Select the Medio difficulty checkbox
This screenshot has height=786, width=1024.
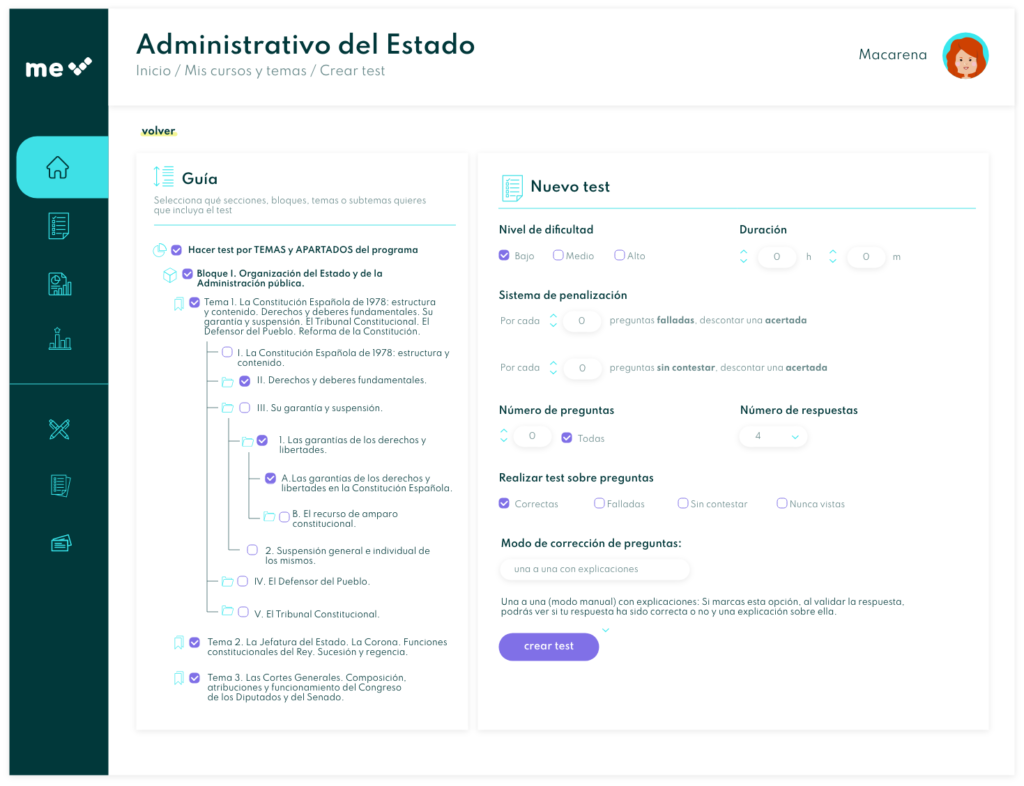[558, 255]
